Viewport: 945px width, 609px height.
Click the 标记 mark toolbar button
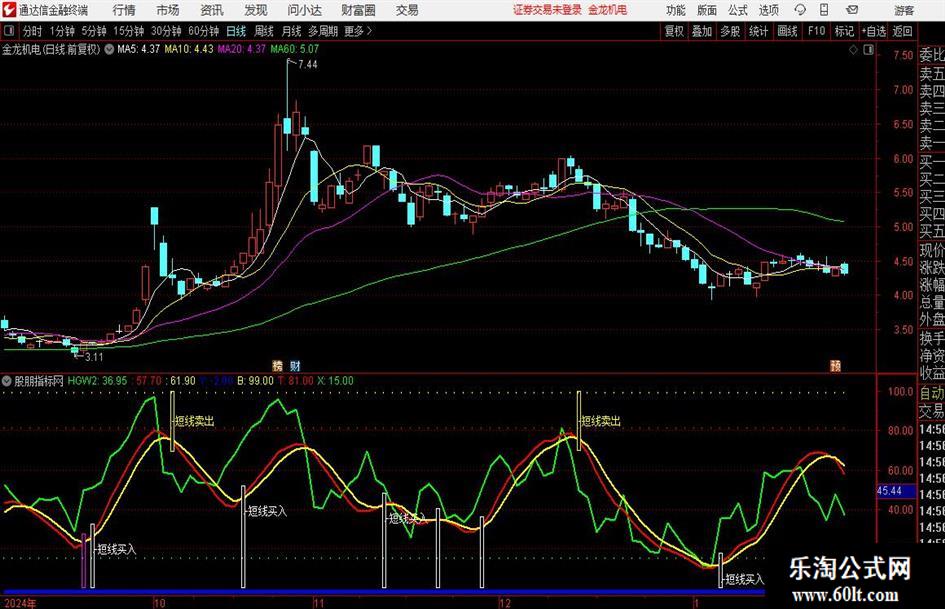pos(844,31)
